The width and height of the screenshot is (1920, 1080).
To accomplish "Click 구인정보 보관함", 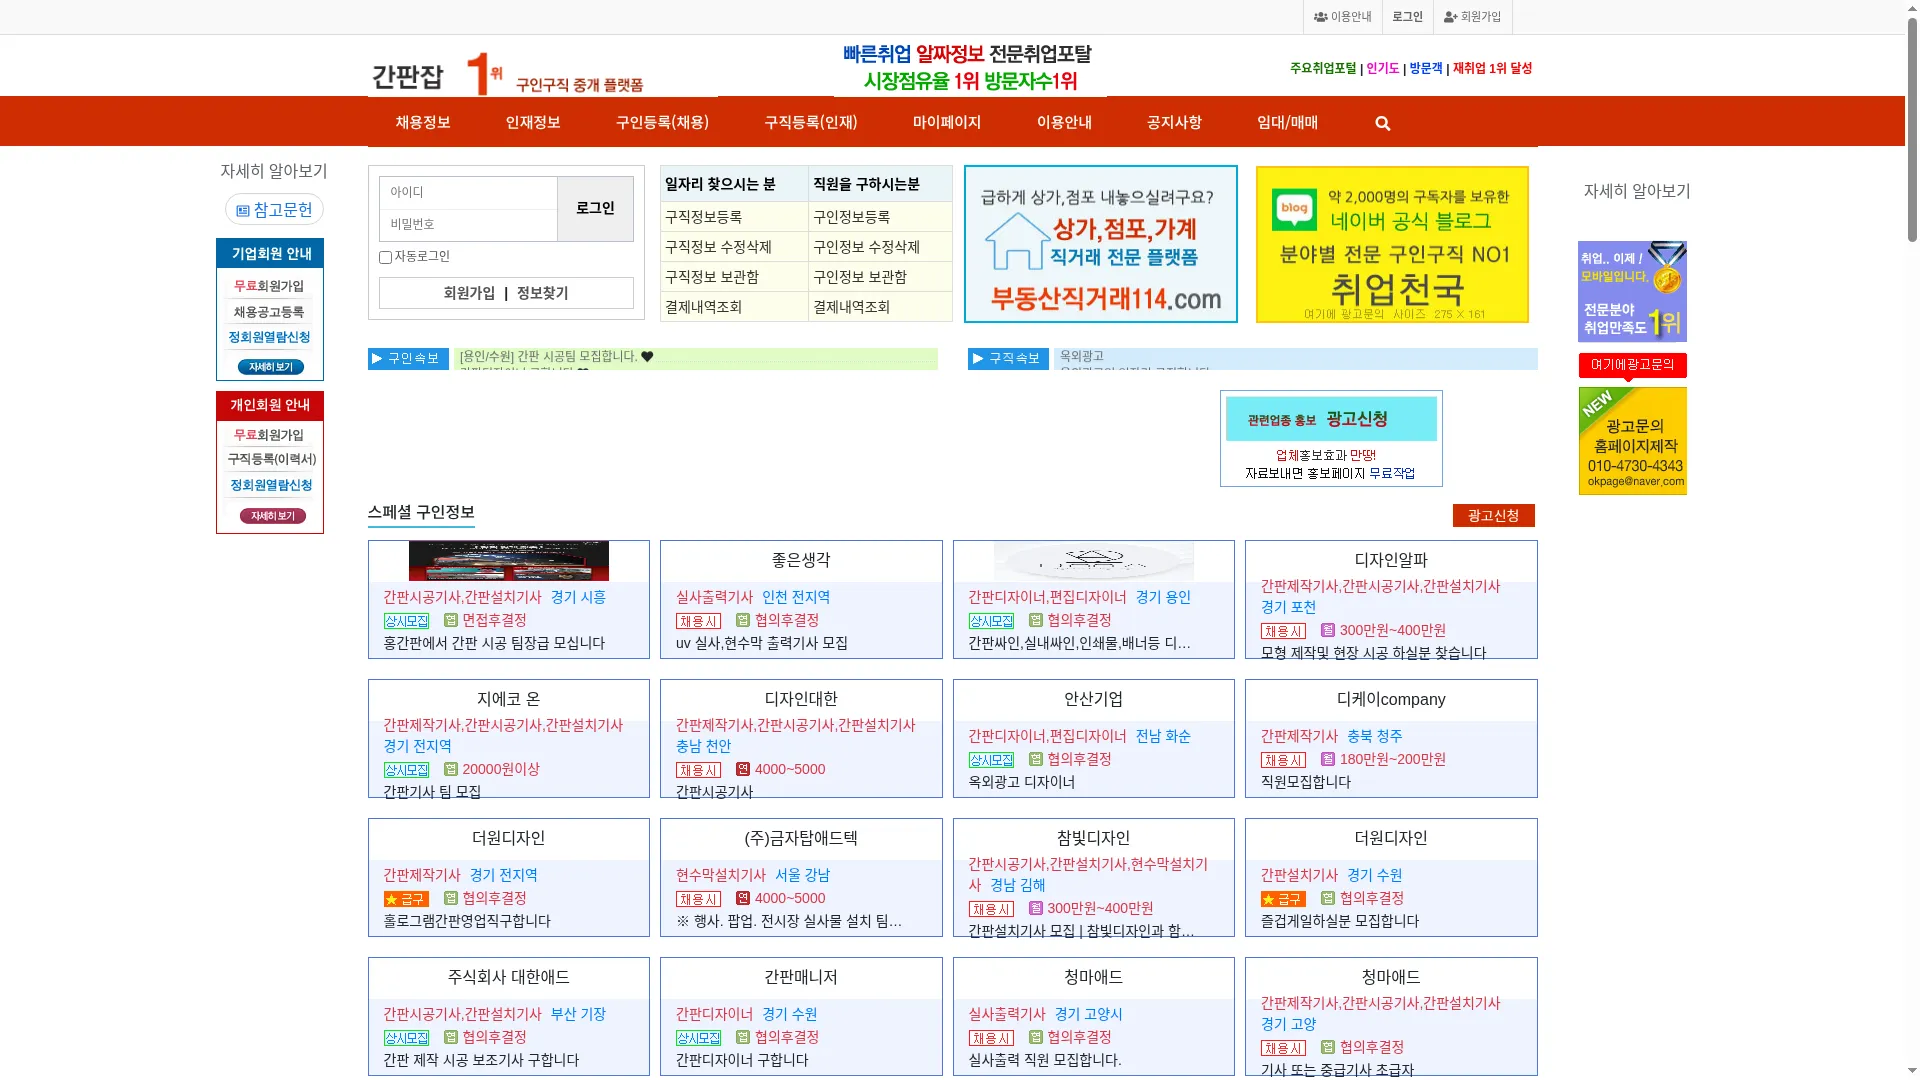I will pos(860,277).
